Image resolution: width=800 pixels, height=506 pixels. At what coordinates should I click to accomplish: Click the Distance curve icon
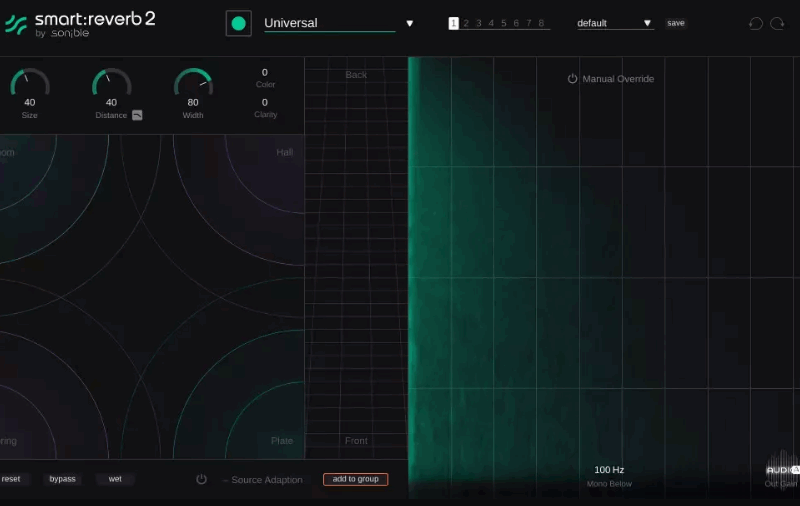click(x=137, y=115)
